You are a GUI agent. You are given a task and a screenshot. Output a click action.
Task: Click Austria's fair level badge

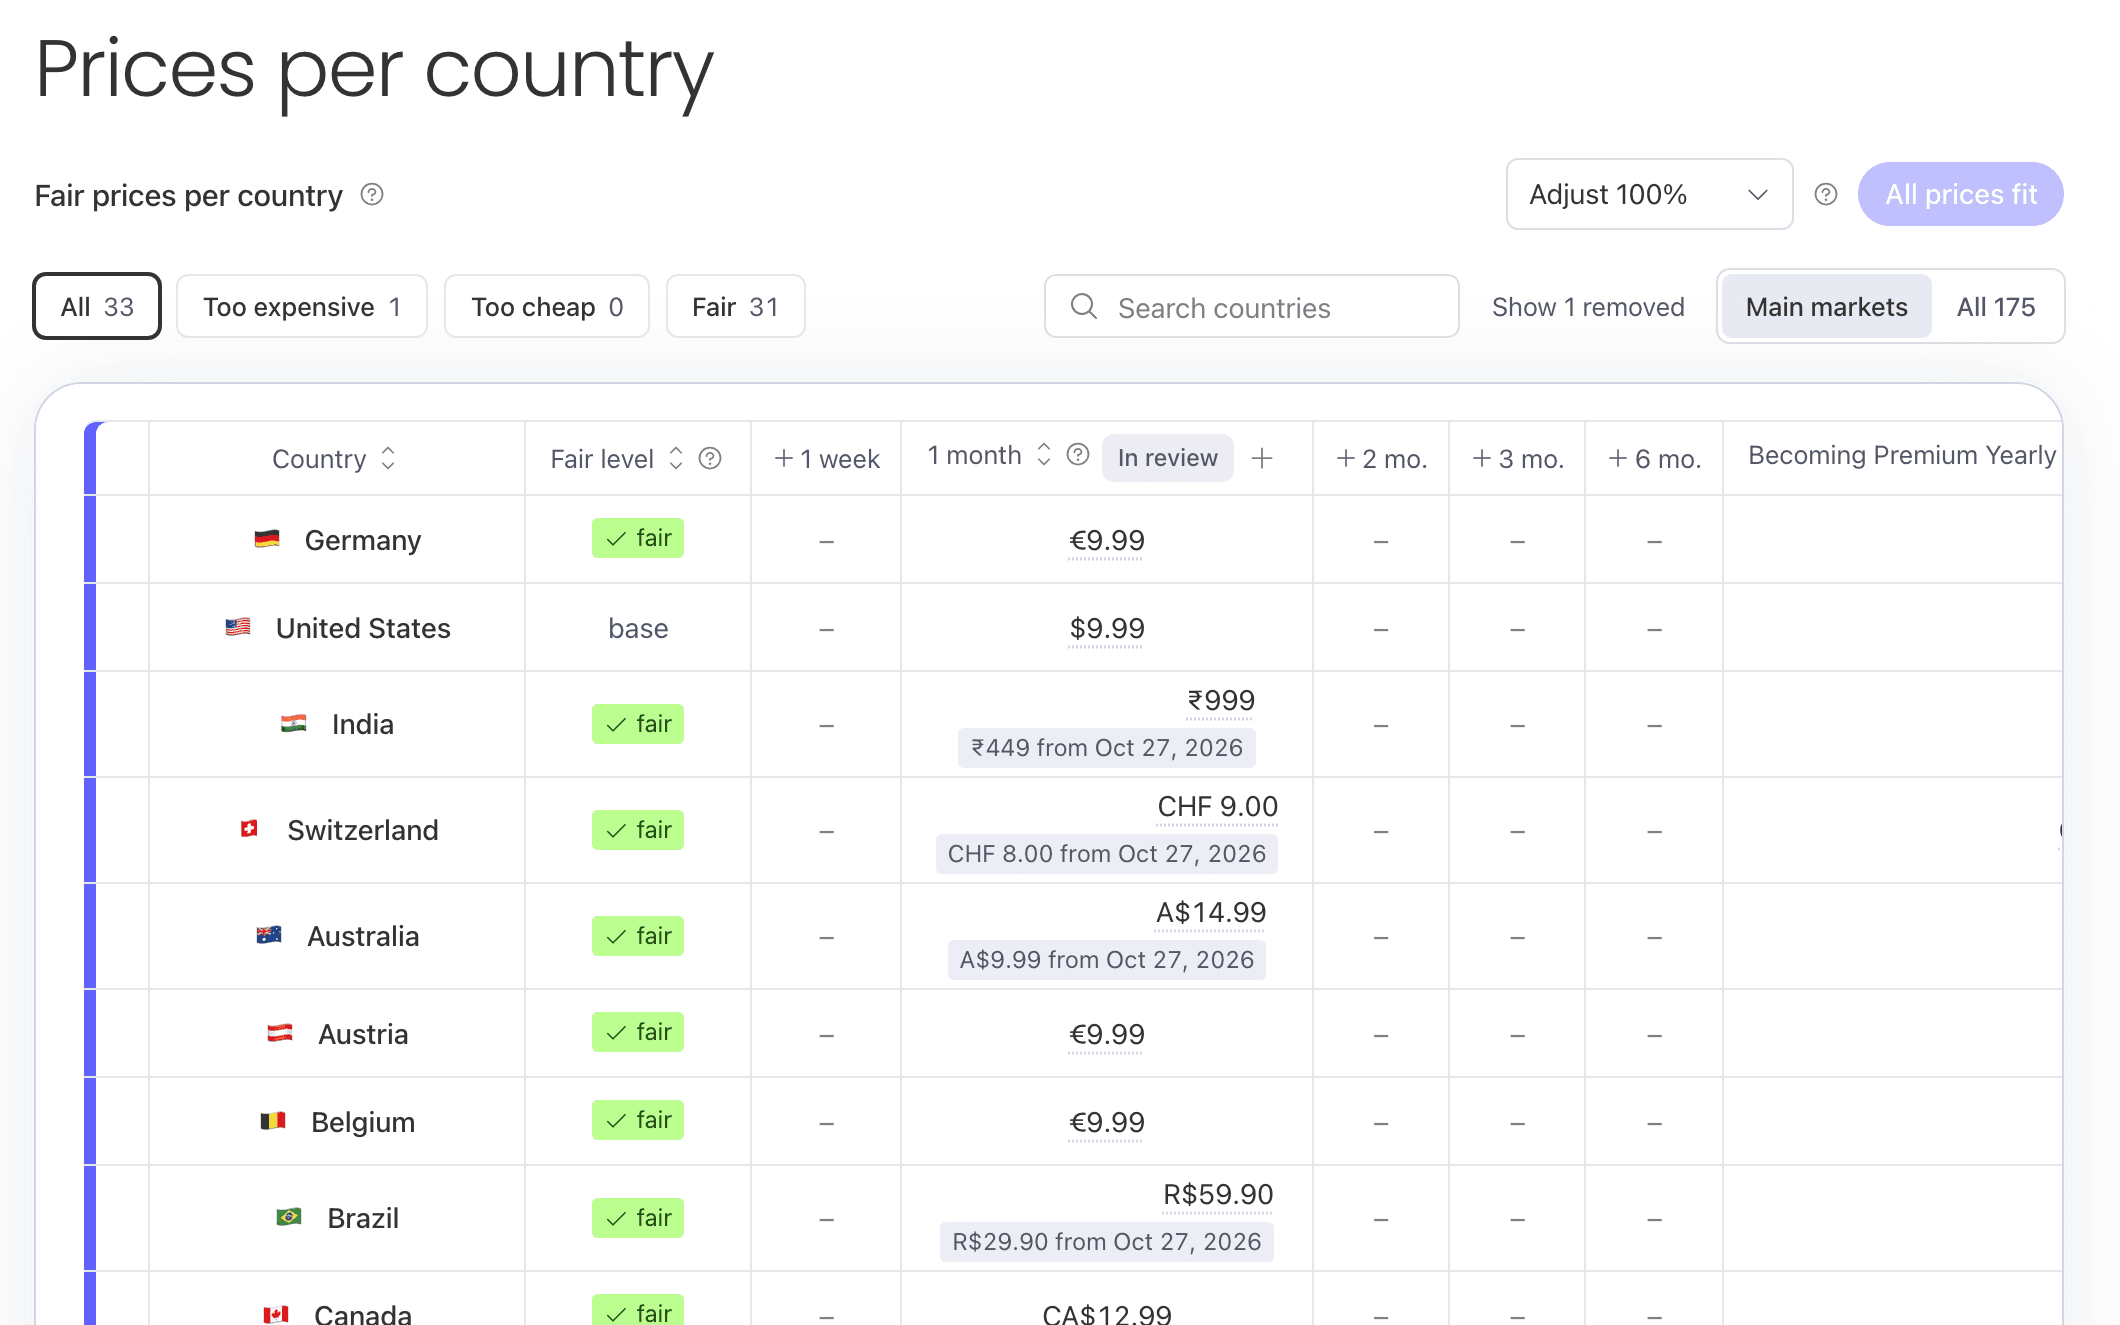pyautogui.click(x=637, y=1032)
